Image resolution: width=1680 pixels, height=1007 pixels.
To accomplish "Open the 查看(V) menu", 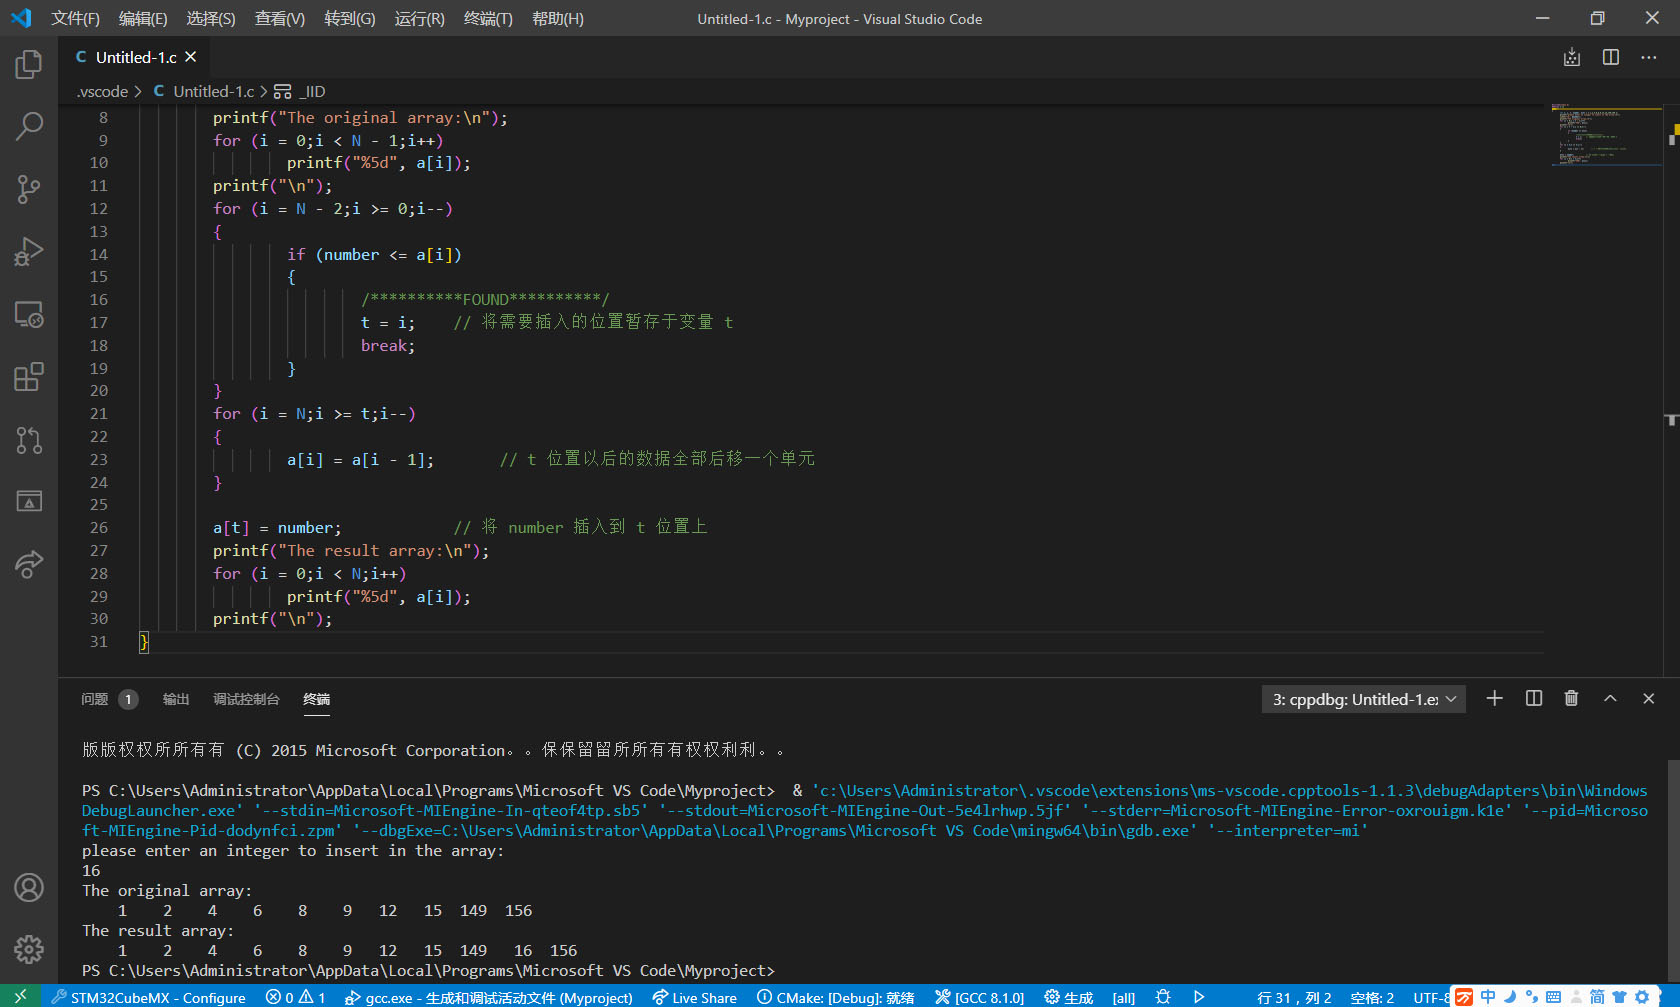I will pyautogui.click(x=280, y=18).
